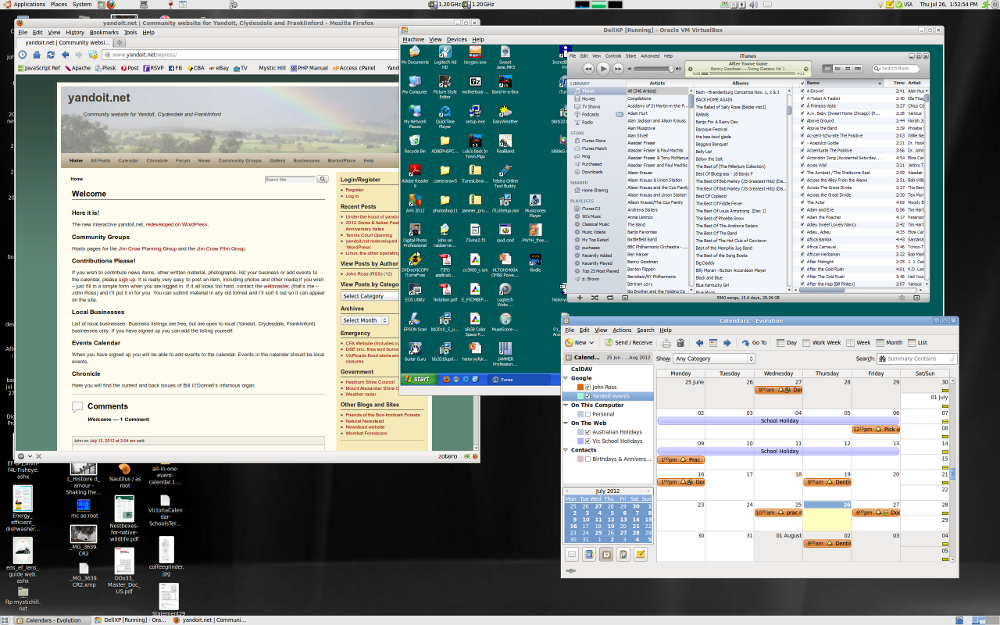The width and height of the screenshot is (1000, 625).
Task: Skip to previous track in iTunes
Action: coord(588,68)
